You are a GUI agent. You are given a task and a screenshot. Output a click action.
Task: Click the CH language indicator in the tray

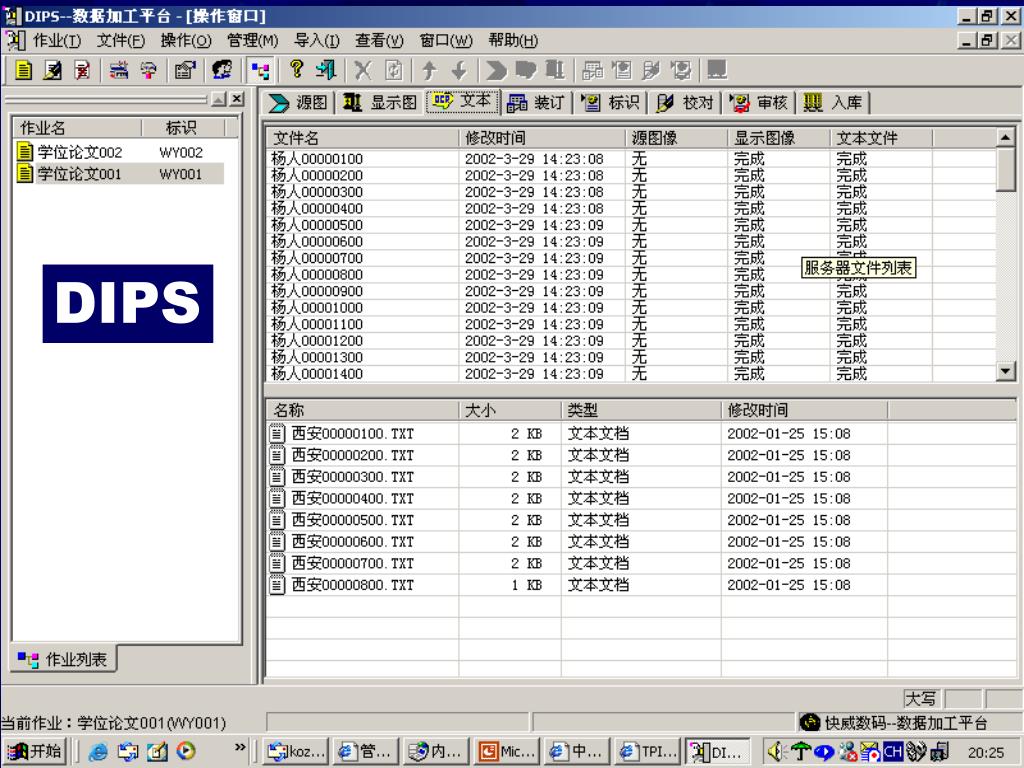pos(892,752)
